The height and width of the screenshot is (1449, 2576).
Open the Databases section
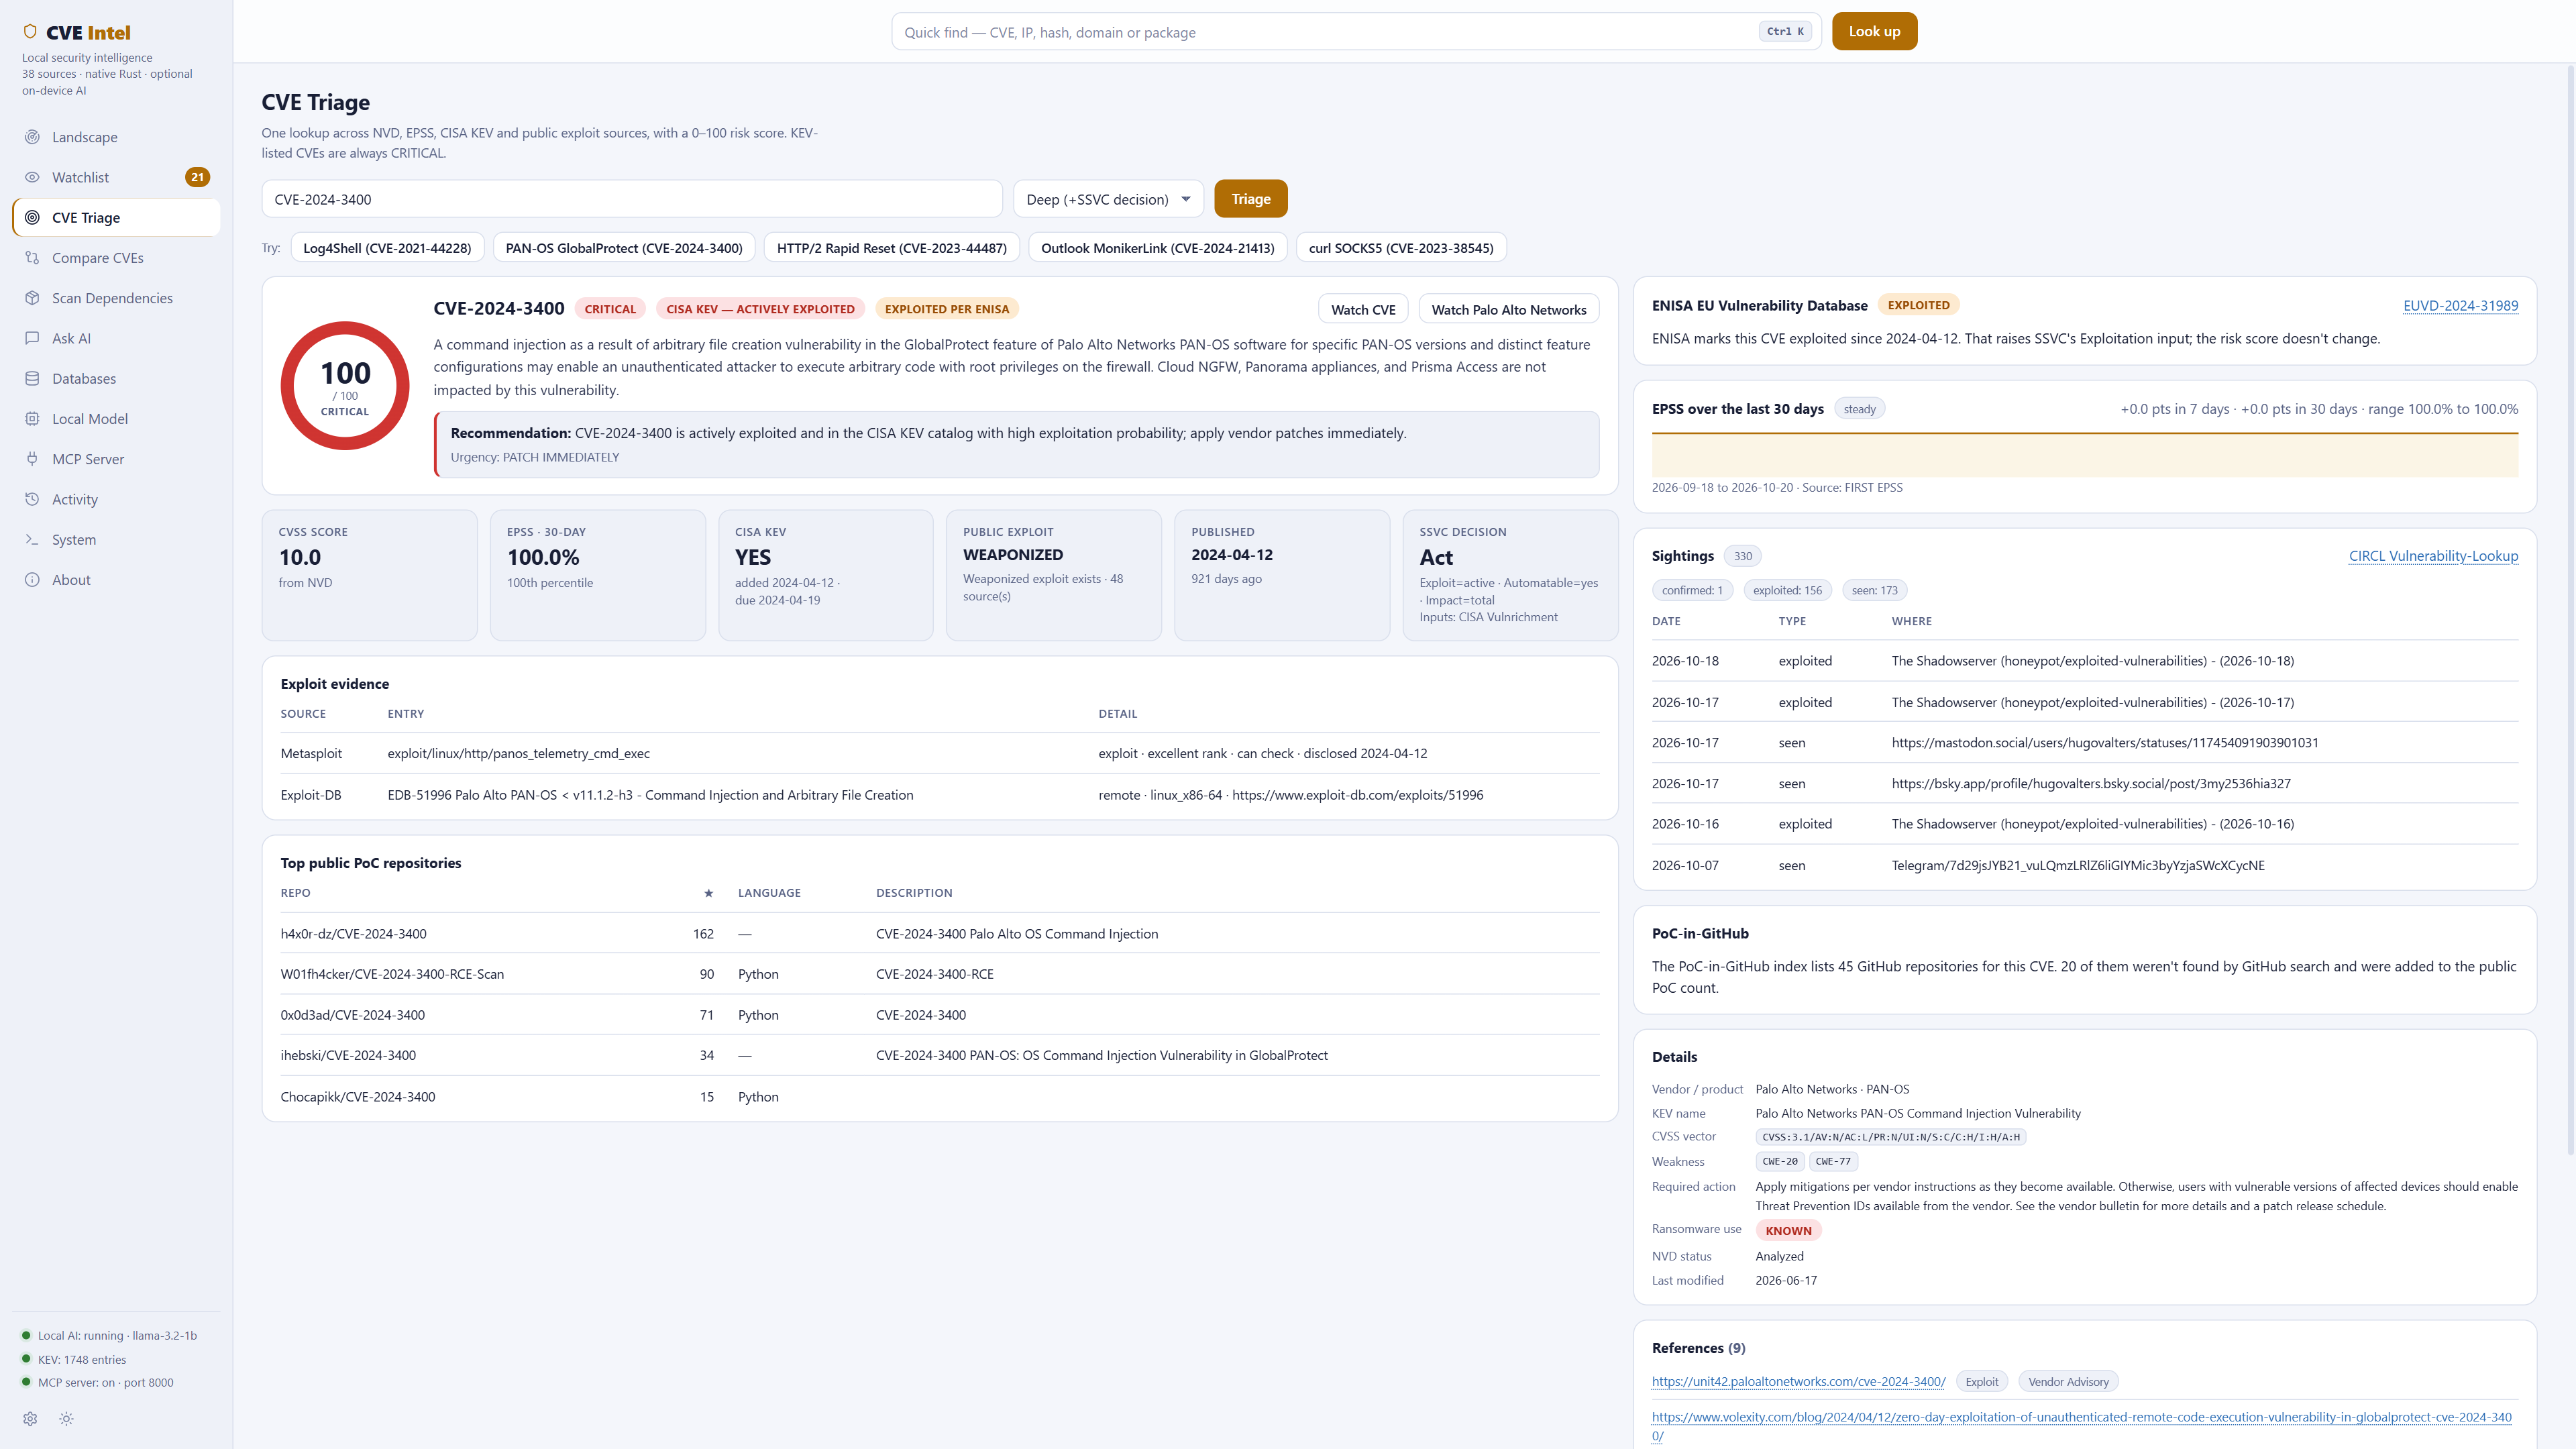coord(116,378)
